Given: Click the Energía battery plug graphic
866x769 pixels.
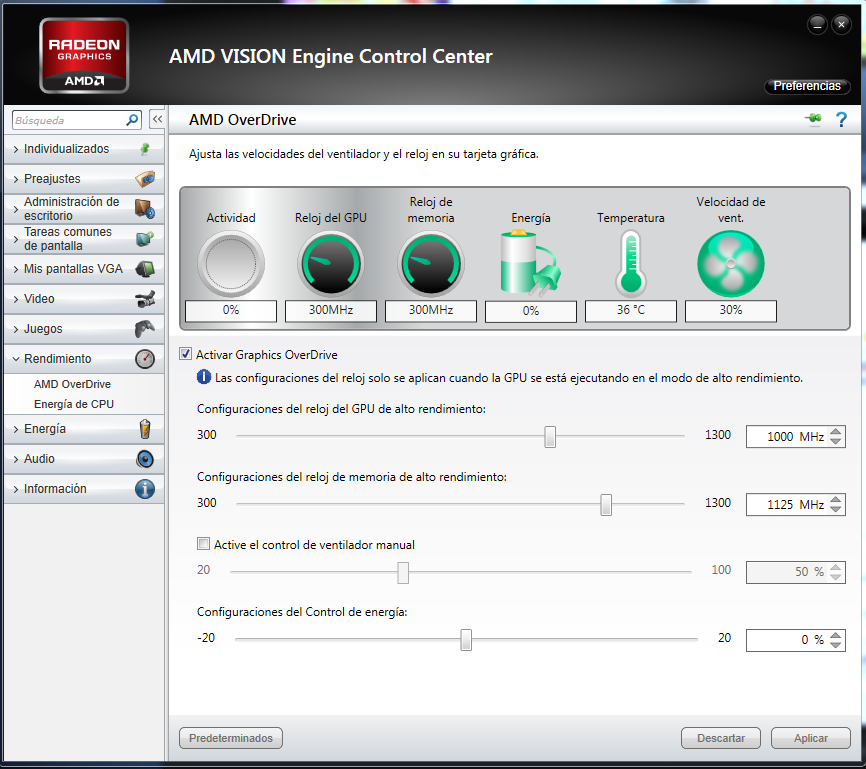Looking at the screenshot, I should pos(530,263).
